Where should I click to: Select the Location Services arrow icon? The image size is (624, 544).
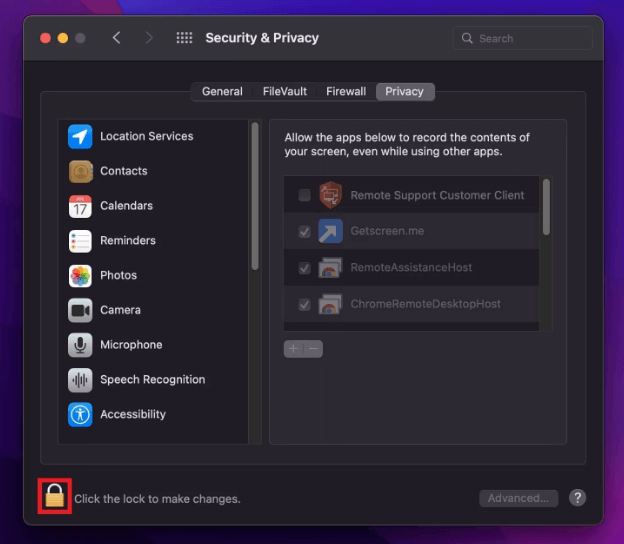pos(80,136)
